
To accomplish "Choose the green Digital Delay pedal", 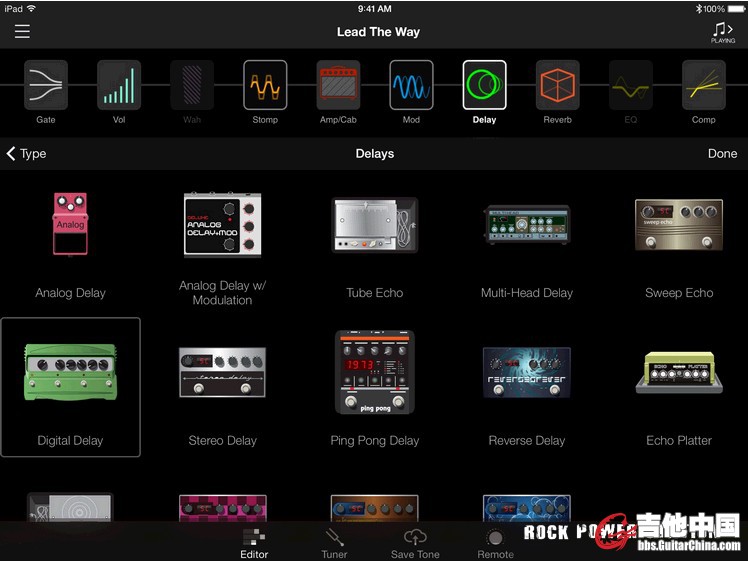I will [x=70, y=372].
